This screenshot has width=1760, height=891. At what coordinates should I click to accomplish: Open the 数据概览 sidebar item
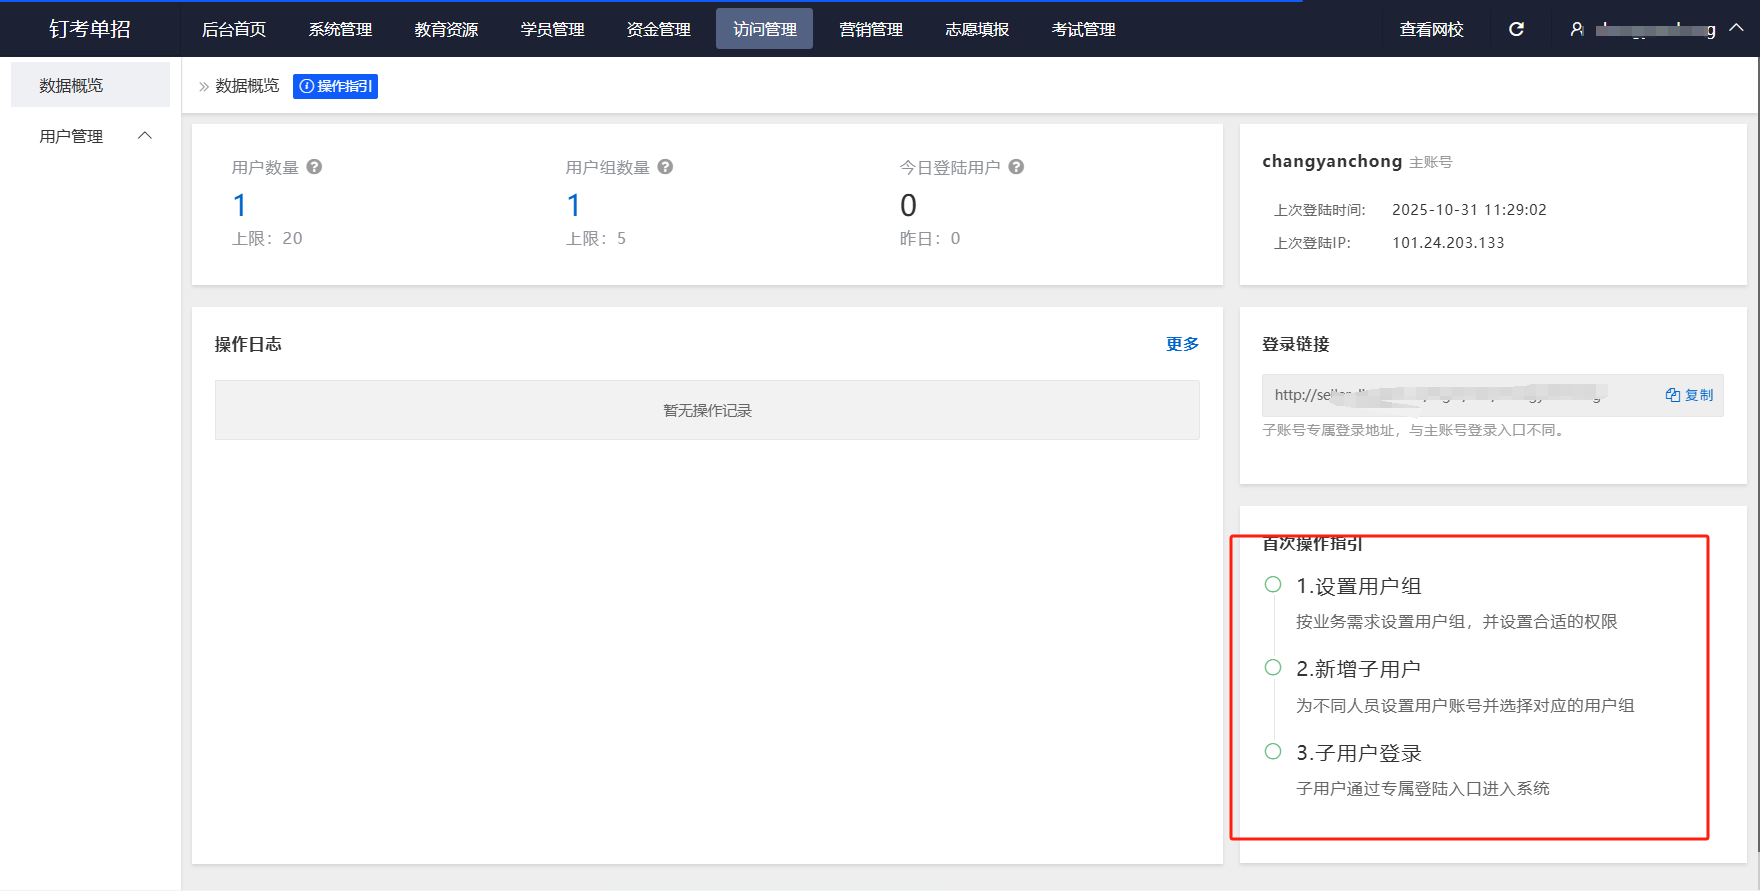71,86
